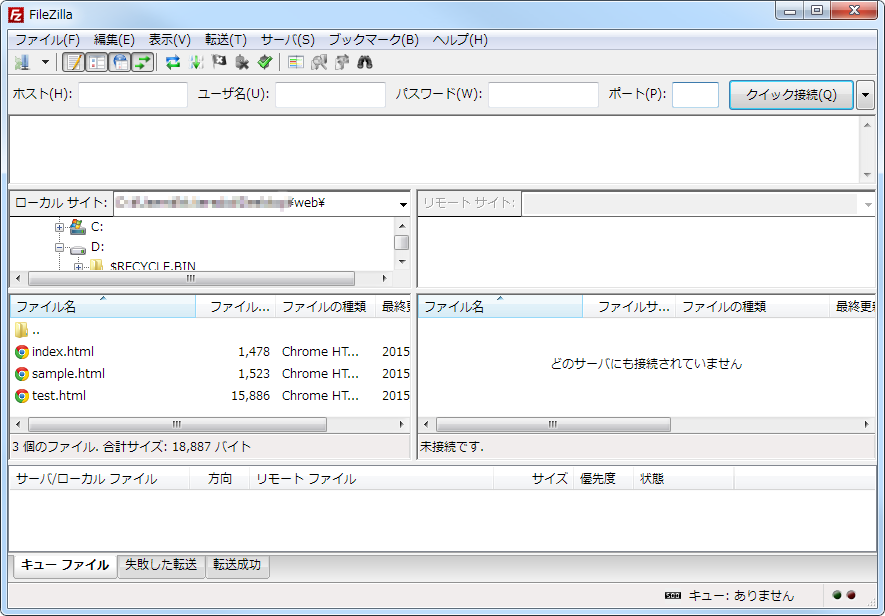
Task: Switch to キュー ファイル tab
Action: [65, 565]
